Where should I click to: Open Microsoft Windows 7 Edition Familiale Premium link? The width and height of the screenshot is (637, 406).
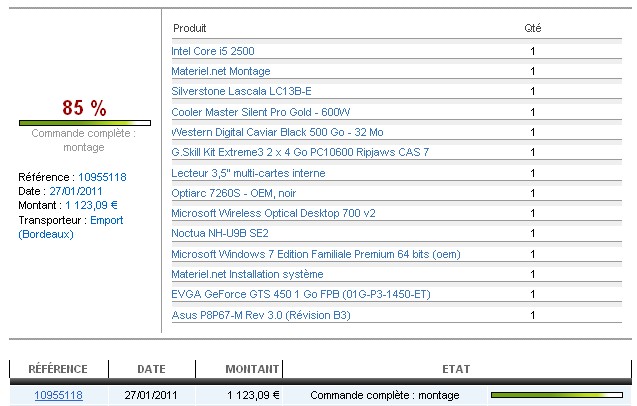(316, 254)
